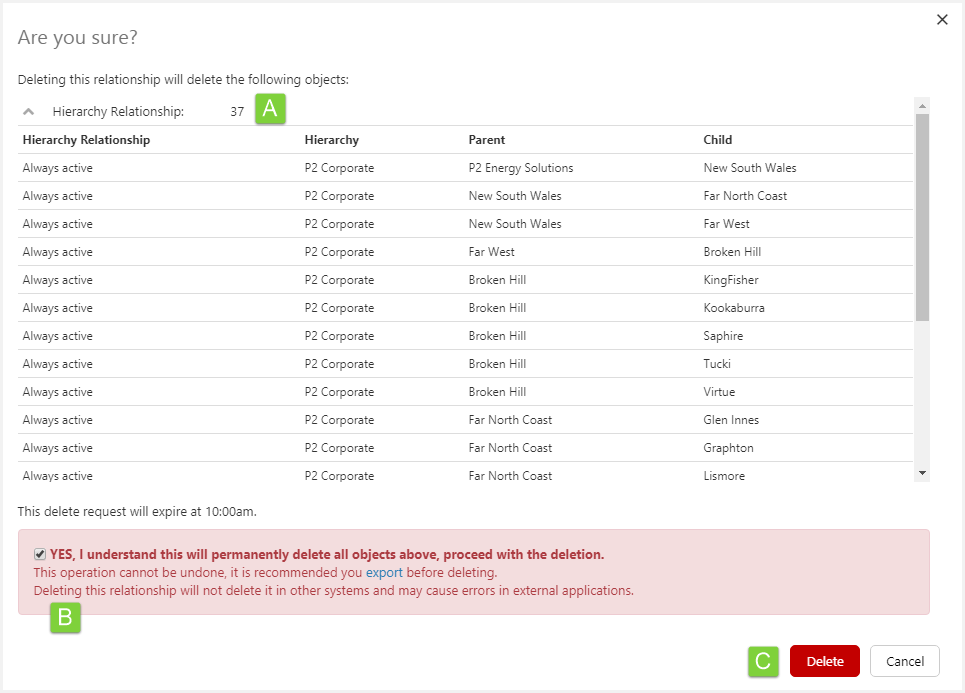
Task: Select the KingFisher child row
Action: [731, 280]
